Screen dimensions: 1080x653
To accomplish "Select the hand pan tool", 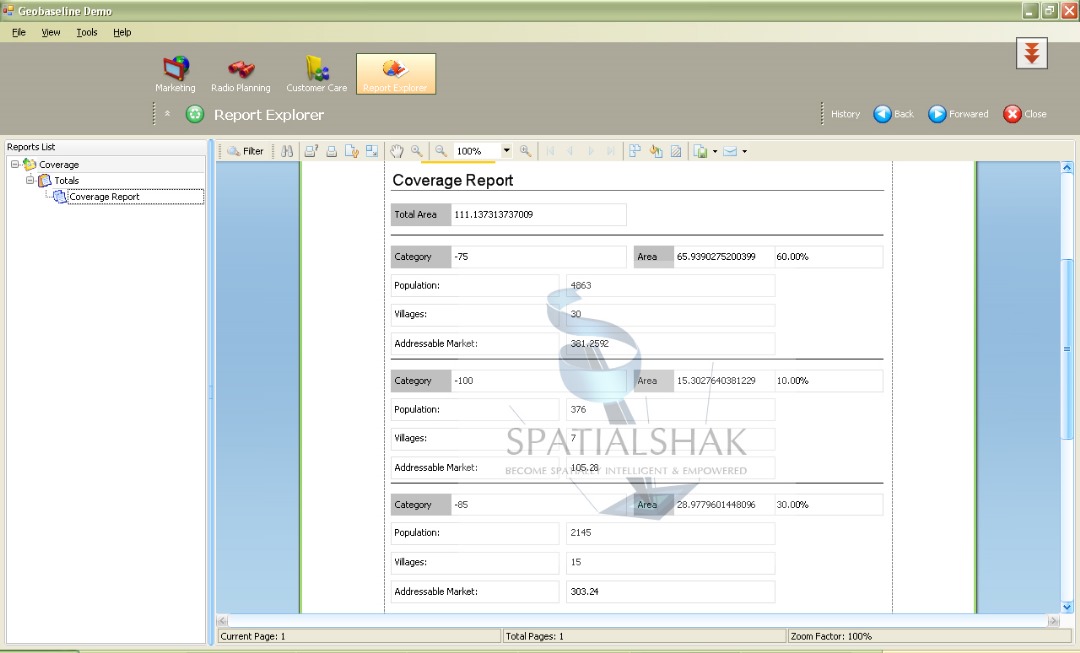I will 397,151.
